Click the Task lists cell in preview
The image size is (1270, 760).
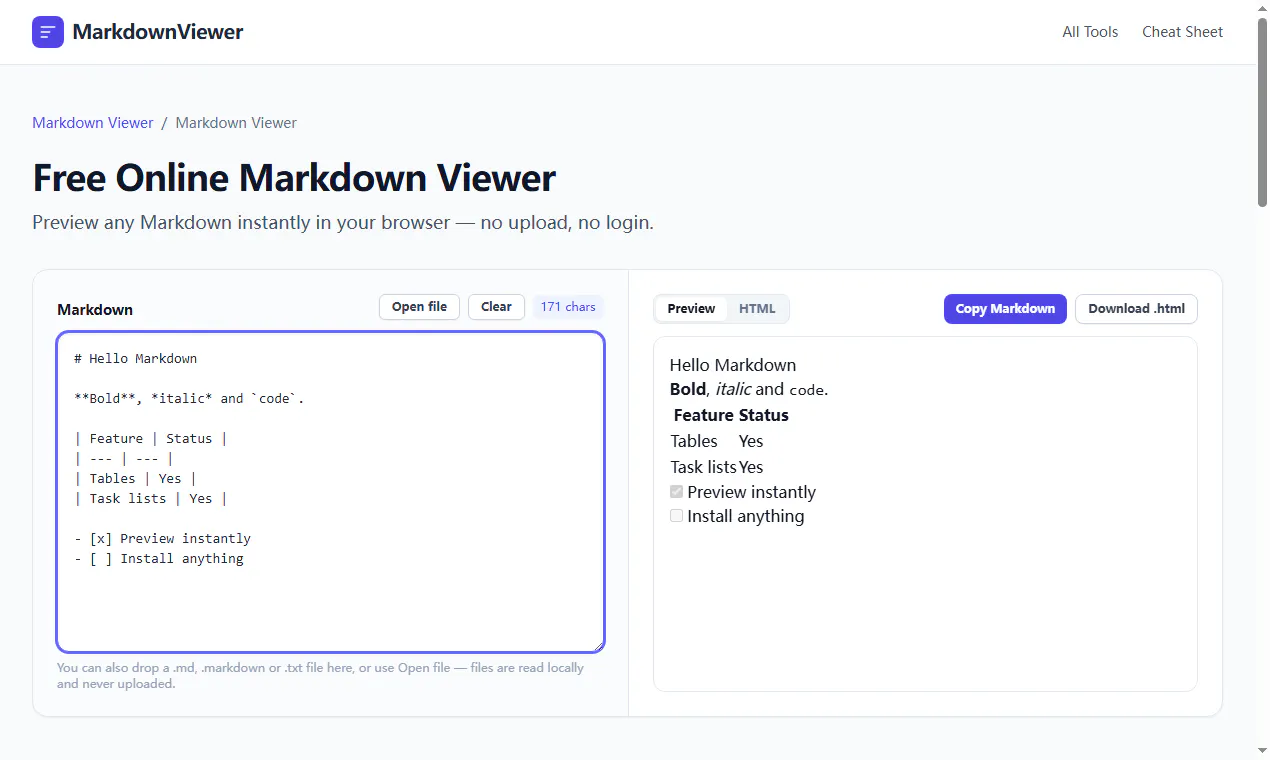pyautogui.click(x=703, y=467)
